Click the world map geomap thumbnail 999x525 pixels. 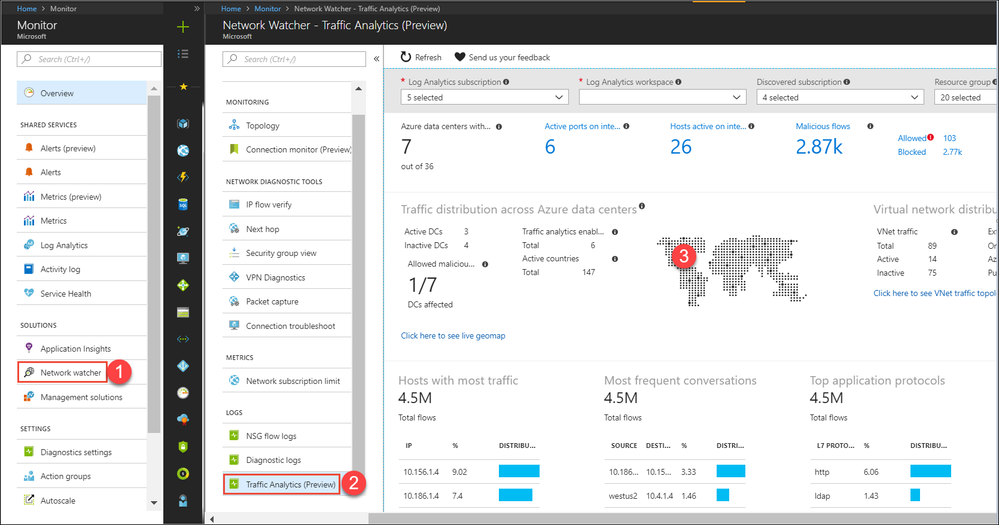731,270
